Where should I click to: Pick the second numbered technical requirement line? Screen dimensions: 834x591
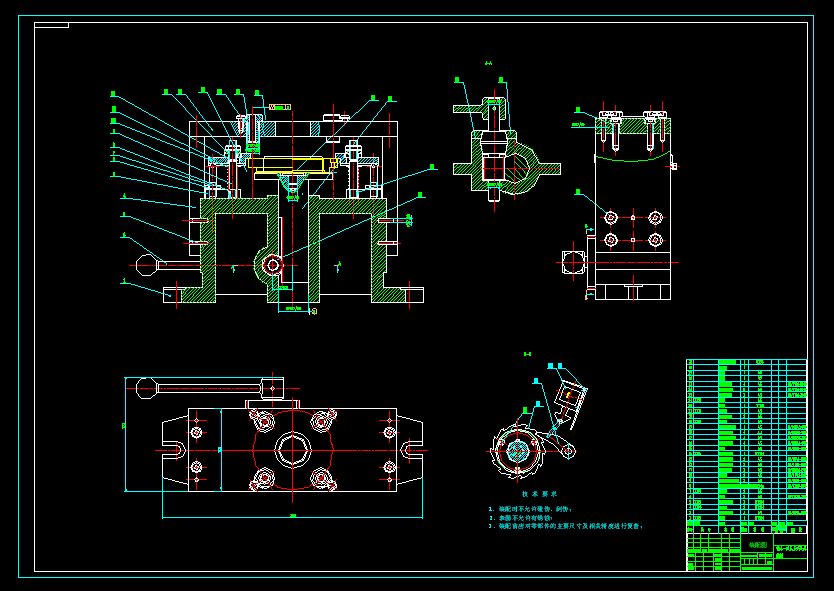(x=521, y=518)
